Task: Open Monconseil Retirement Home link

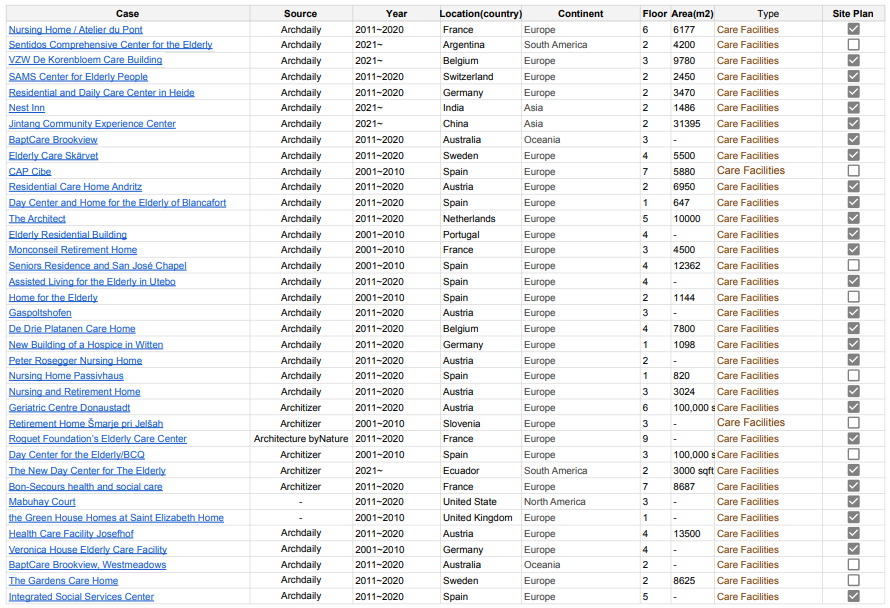Action: [x=73, y=250]
